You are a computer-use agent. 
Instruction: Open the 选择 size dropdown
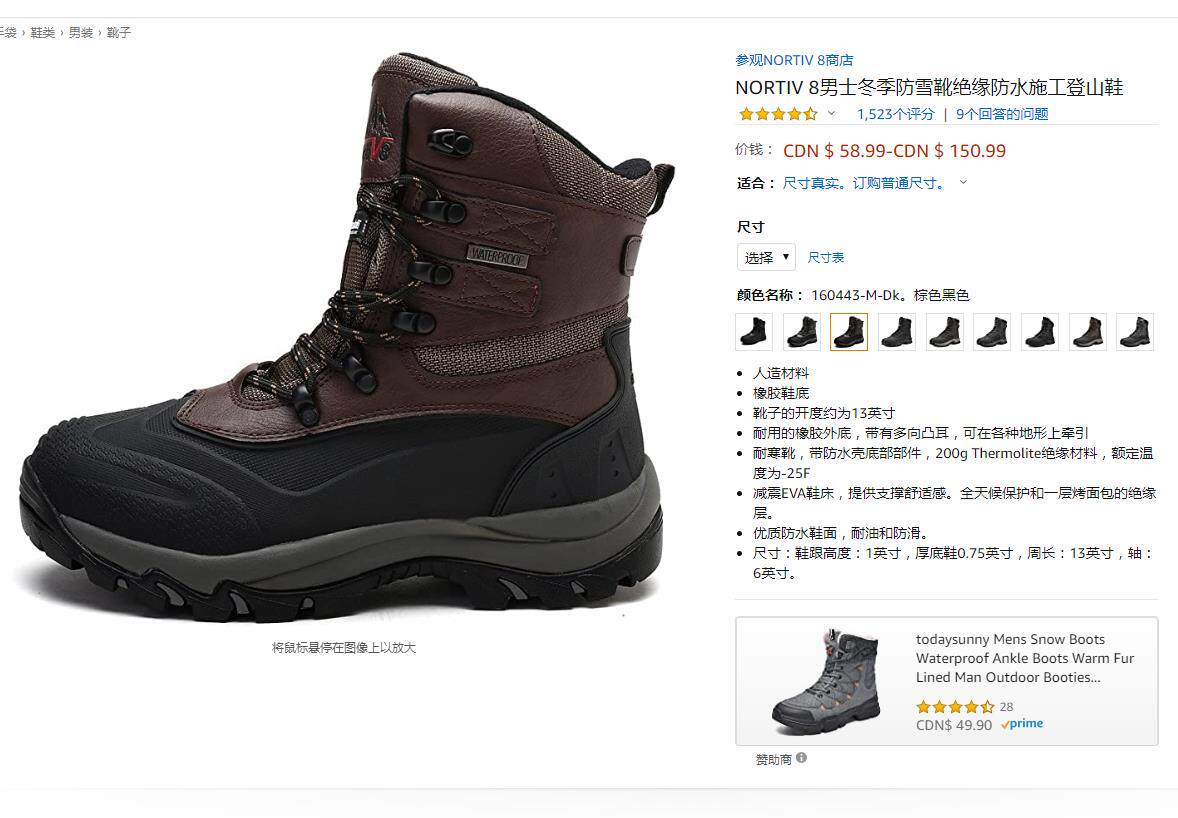[766, 258]
